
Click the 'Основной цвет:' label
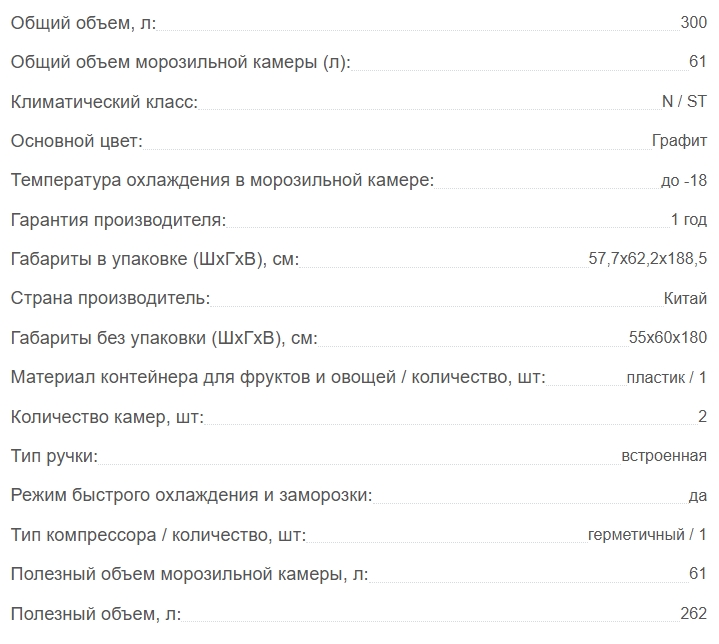click(x=77, y=141)
